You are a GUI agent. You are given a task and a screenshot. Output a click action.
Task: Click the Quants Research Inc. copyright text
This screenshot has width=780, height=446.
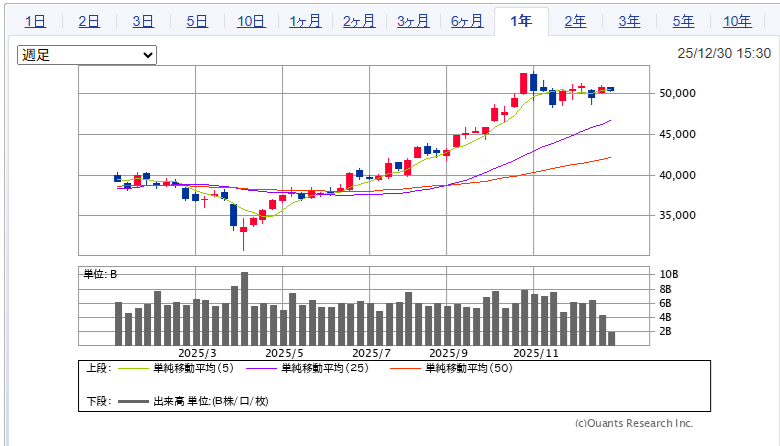pos(634,423)
